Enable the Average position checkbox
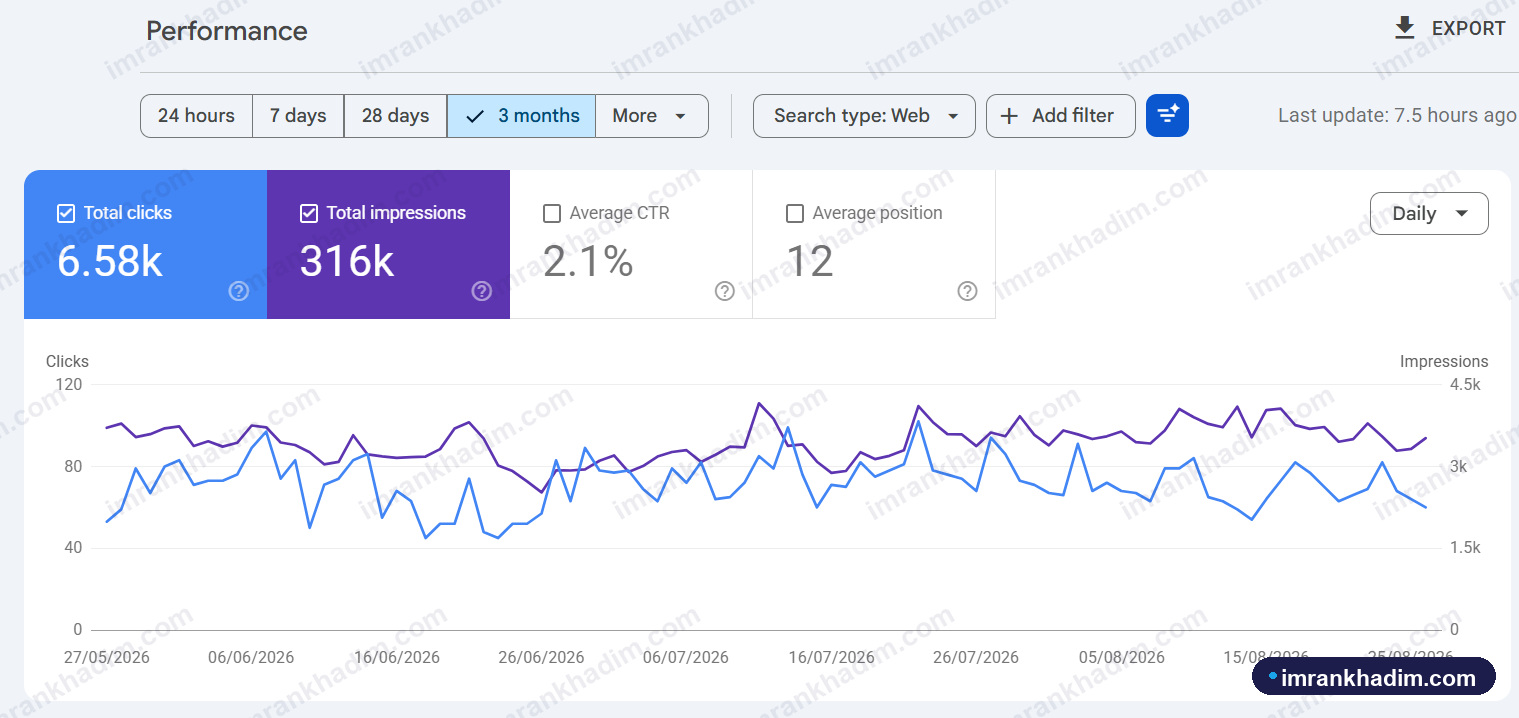Image resolution: width=1519 pixels, height=718 pixels. click(795, 213)
